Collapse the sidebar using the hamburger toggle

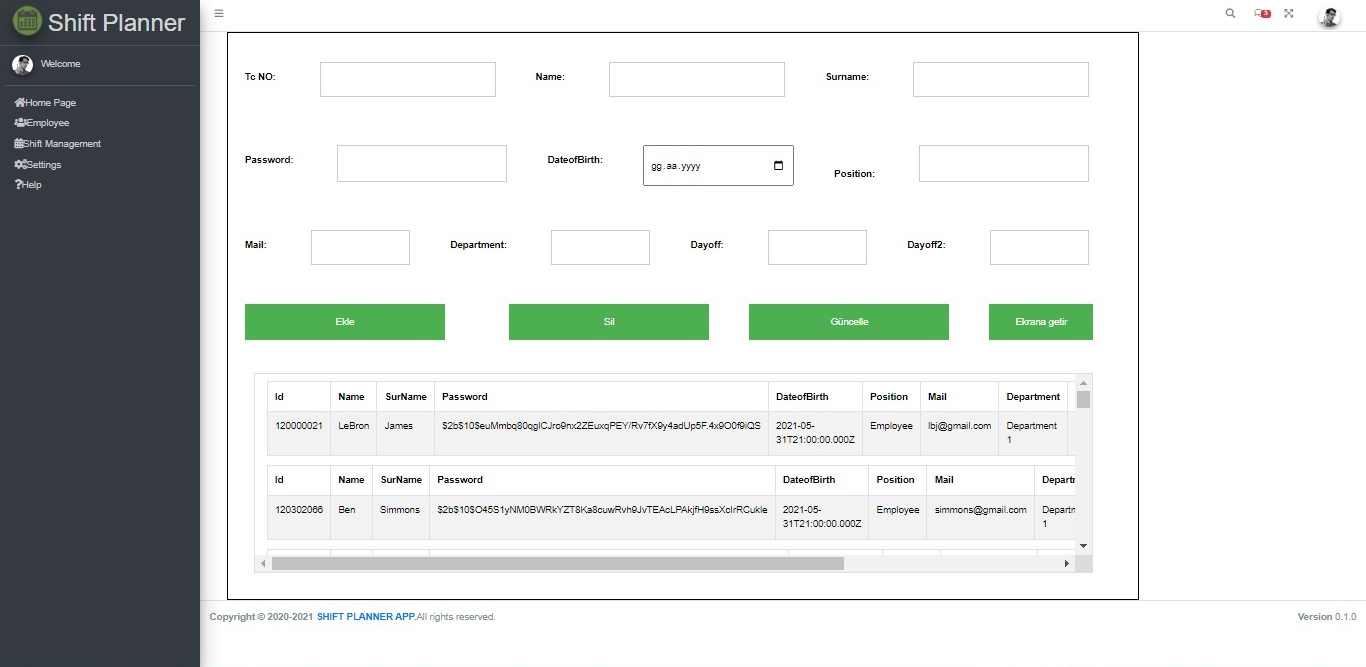click(218, 13)
